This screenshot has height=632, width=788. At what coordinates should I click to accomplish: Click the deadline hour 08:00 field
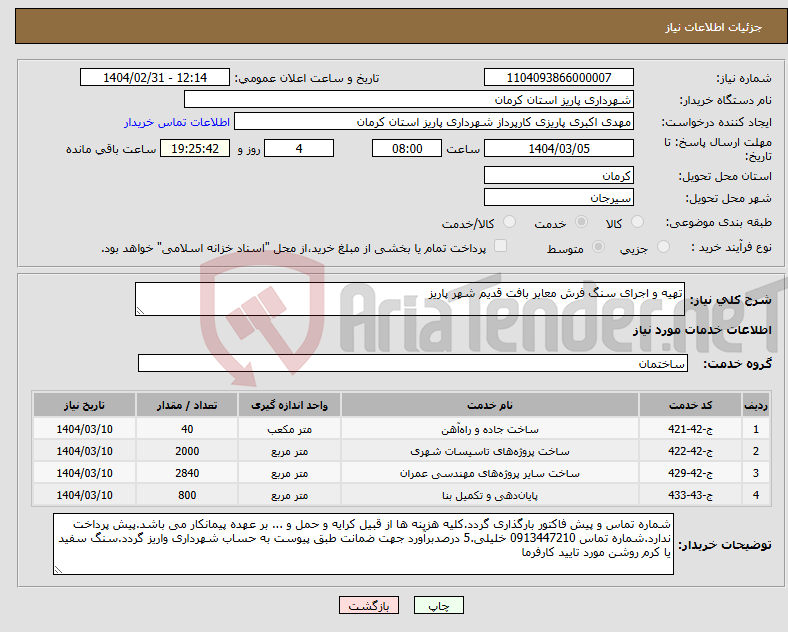(x=407, y=148)
